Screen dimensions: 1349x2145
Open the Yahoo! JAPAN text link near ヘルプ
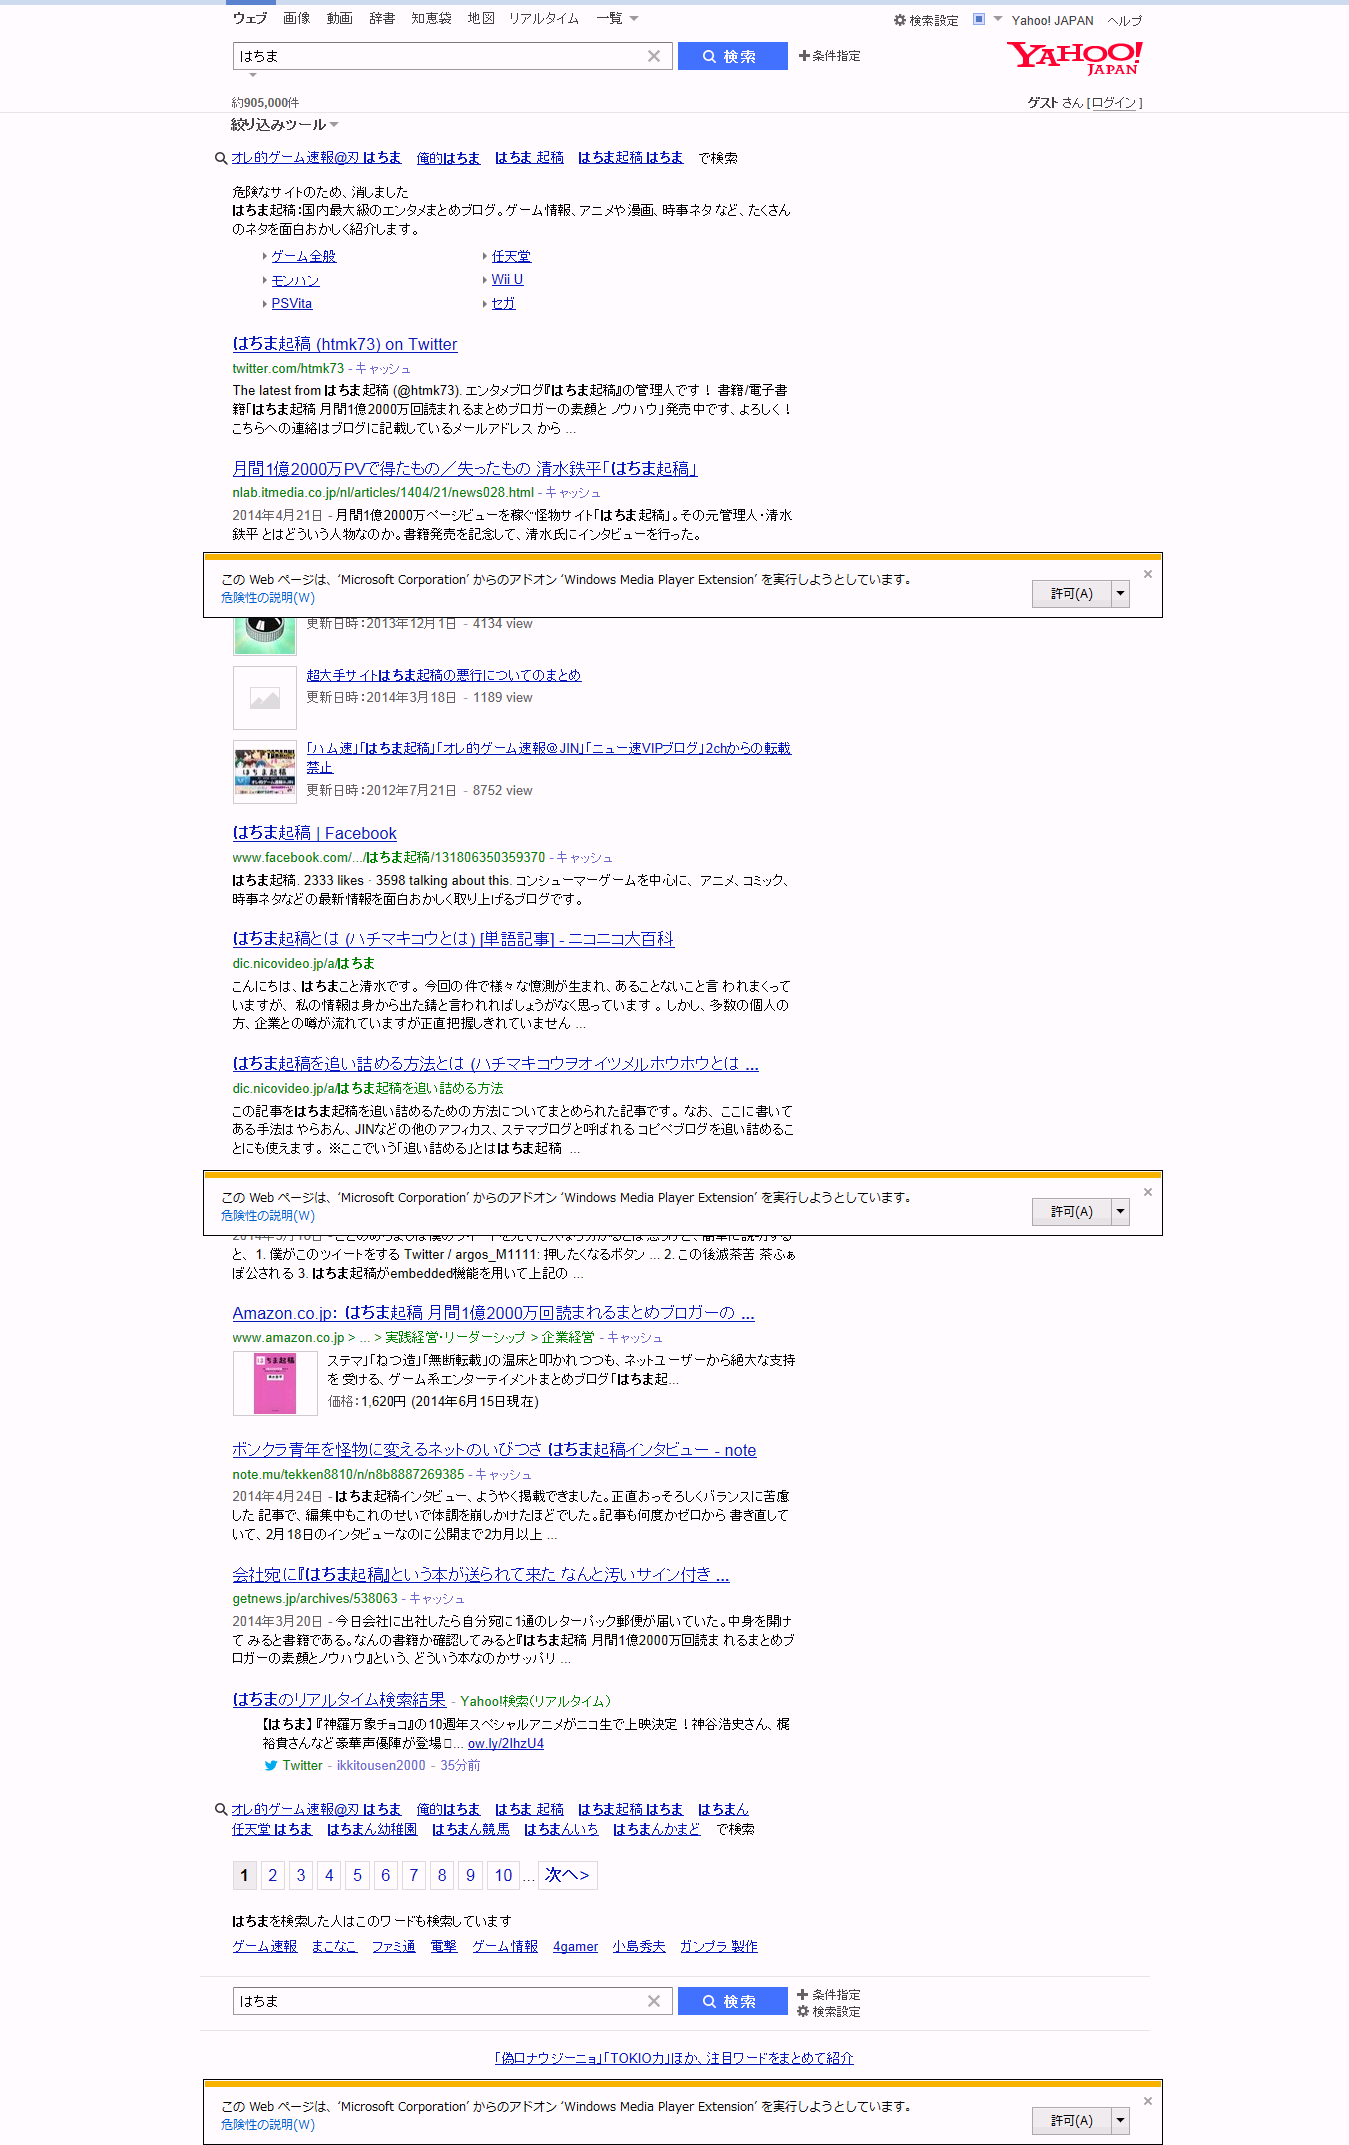click(1052, 20)
